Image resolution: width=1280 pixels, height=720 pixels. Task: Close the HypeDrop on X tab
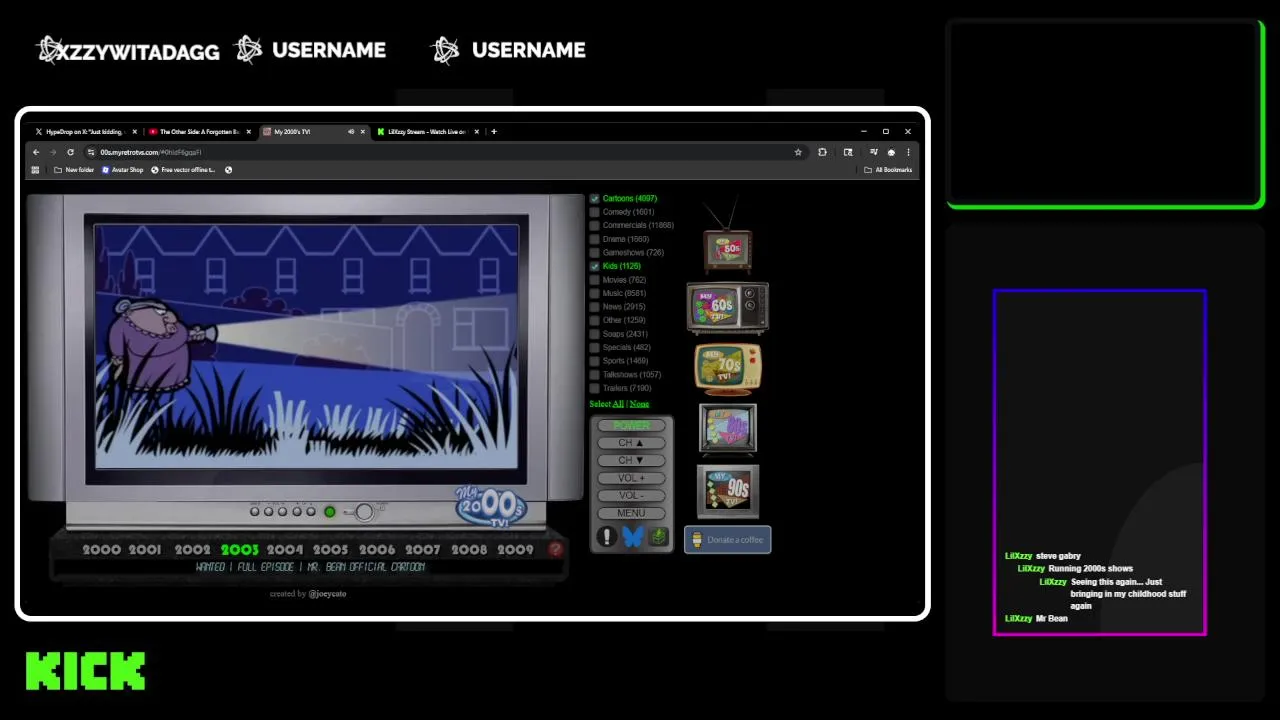point(137,132)
